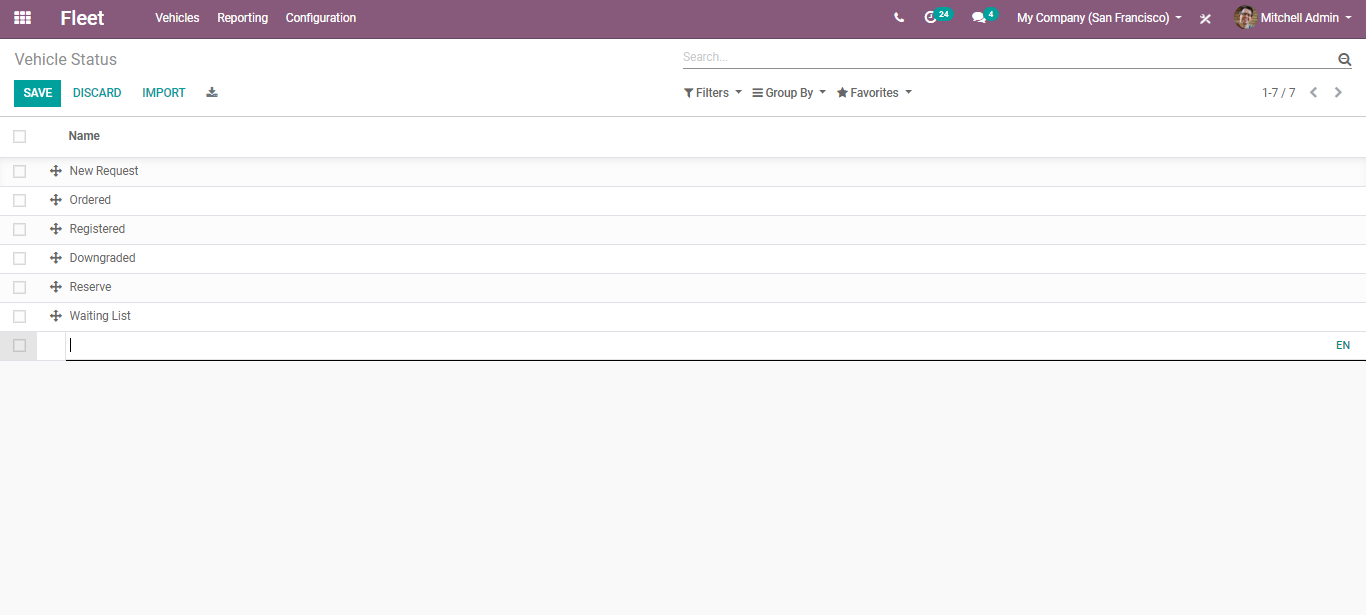Click the Fleet app title
Viewport: 1366px width, 615px height.
pyautogui.click(x=82, y=18)
